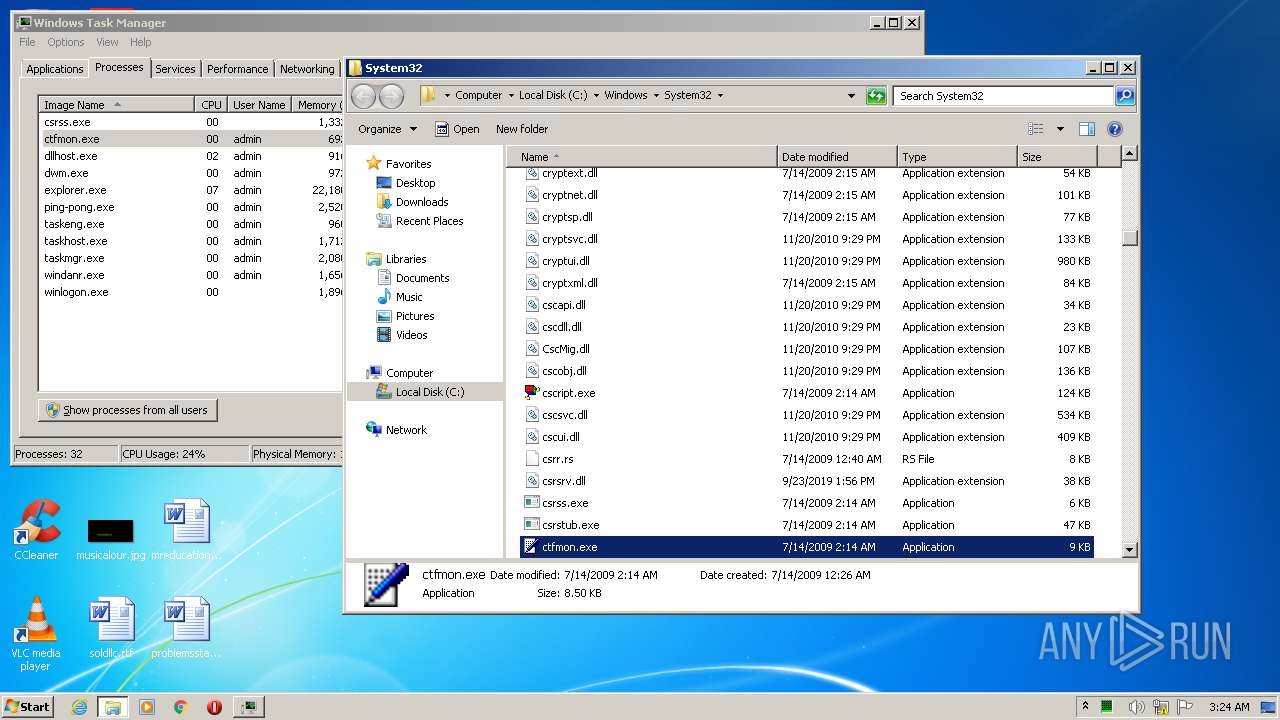
Task: Open View menu in Task Manager
Action: pos(107,42)
